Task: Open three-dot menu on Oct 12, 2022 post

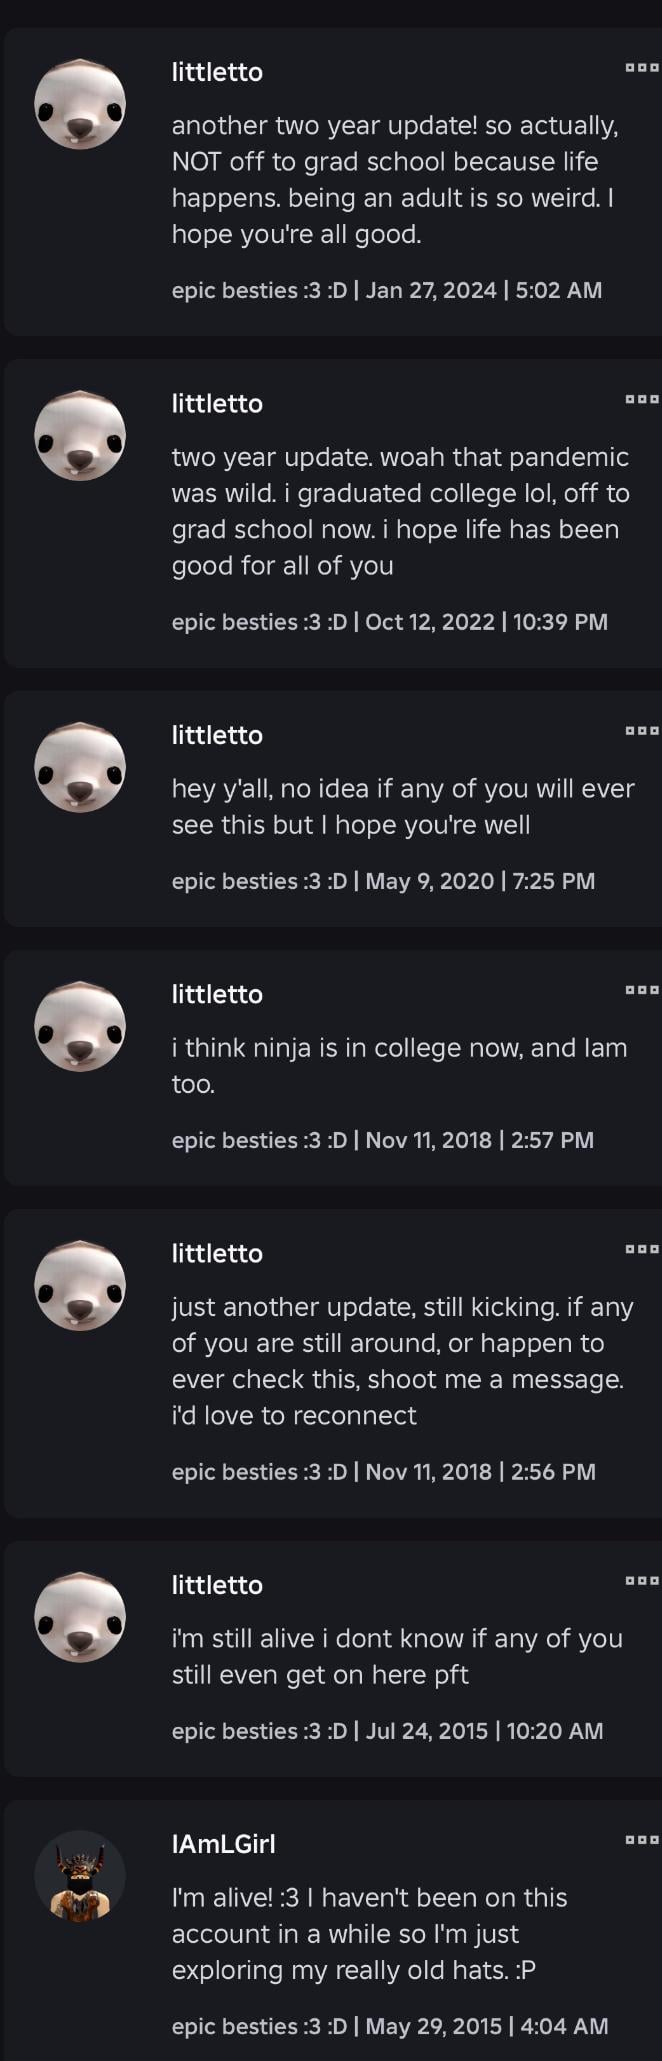Action: coord(641,399)
